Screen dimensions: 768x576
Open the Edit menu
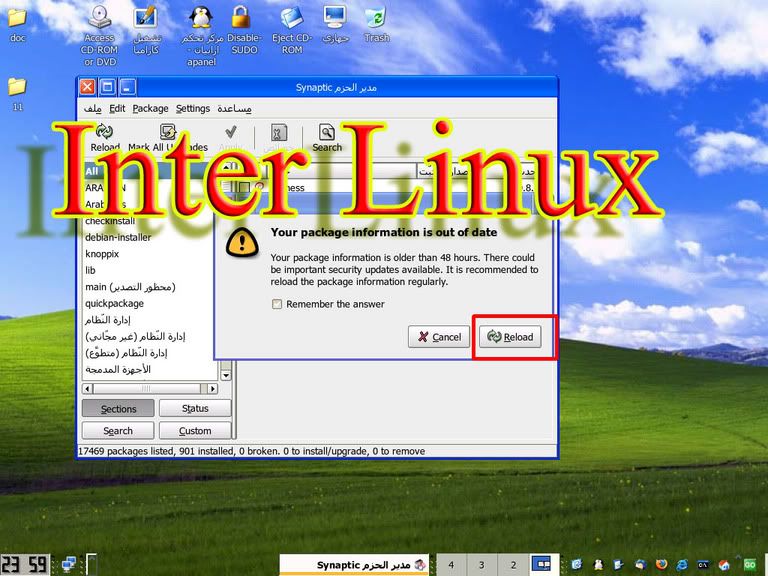click(117, 108)
